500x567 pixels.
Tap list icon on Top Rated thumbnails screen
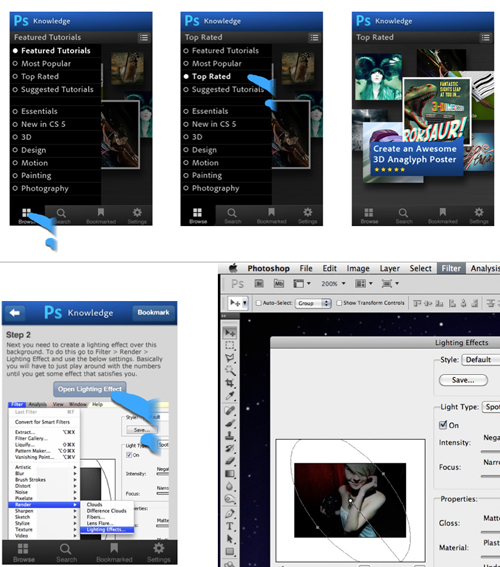click(486, 37)
